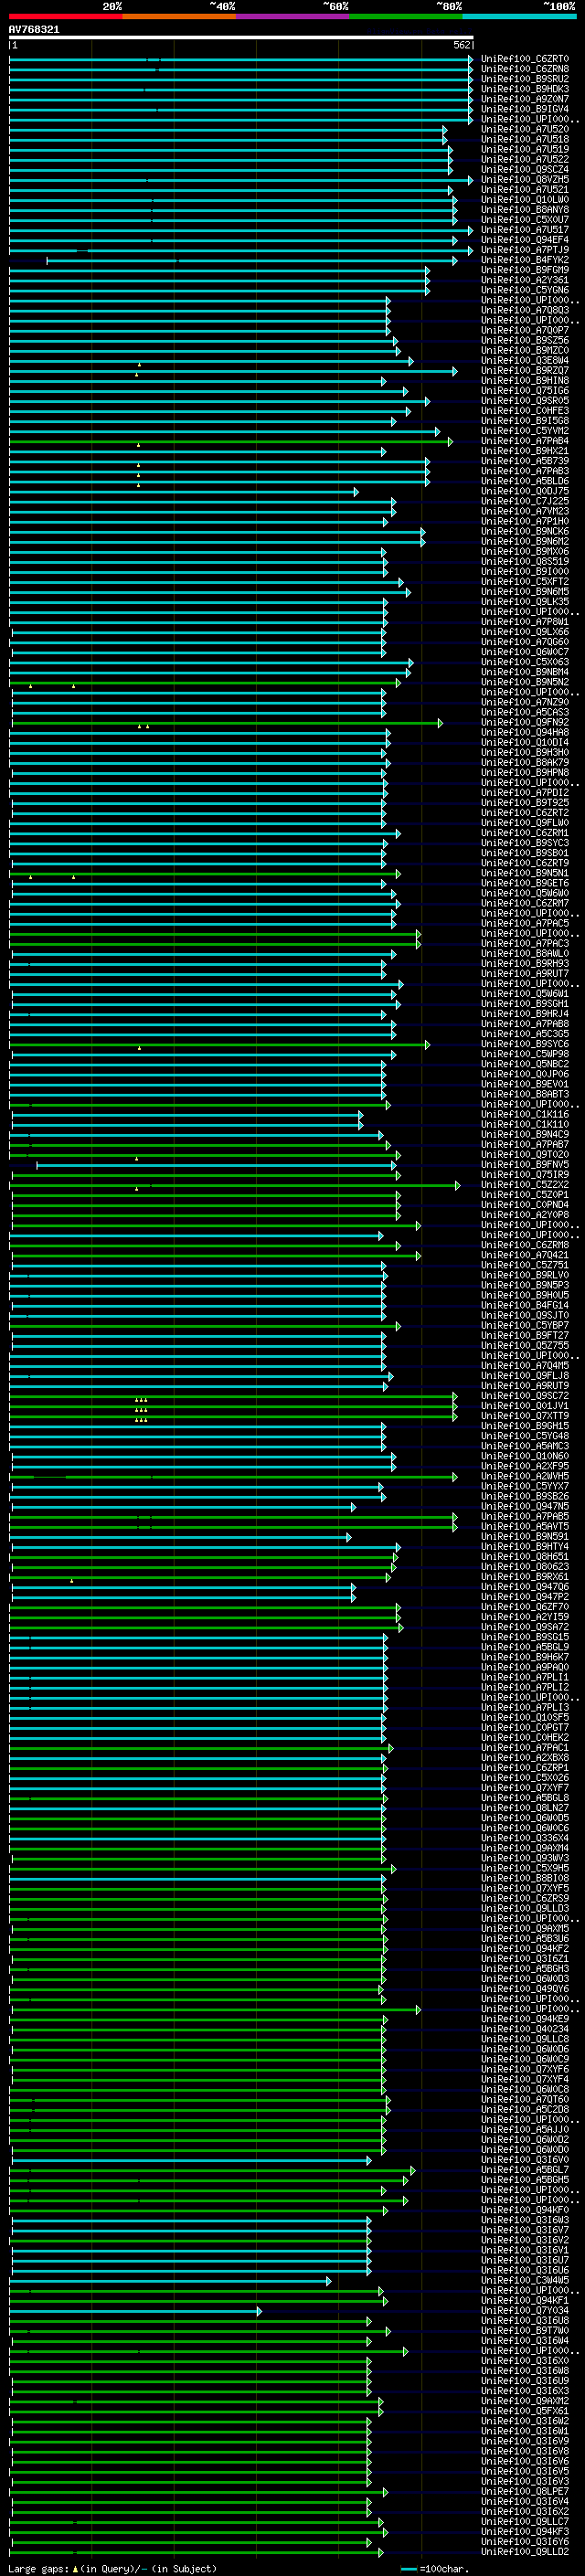
Task: Click the UniRef100_B9NCK6 label
Action: (525, 531)
